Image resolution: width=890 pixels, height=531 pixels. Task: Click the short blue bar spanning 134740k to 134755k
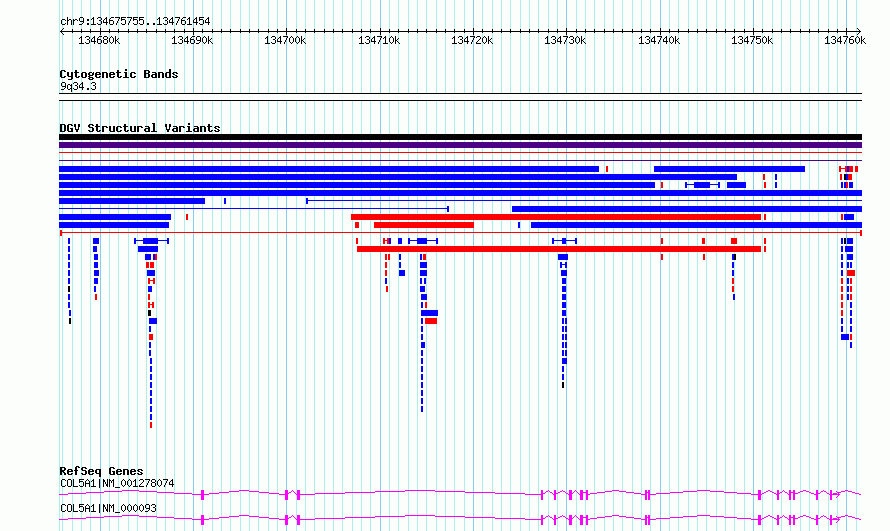[729, 169]
